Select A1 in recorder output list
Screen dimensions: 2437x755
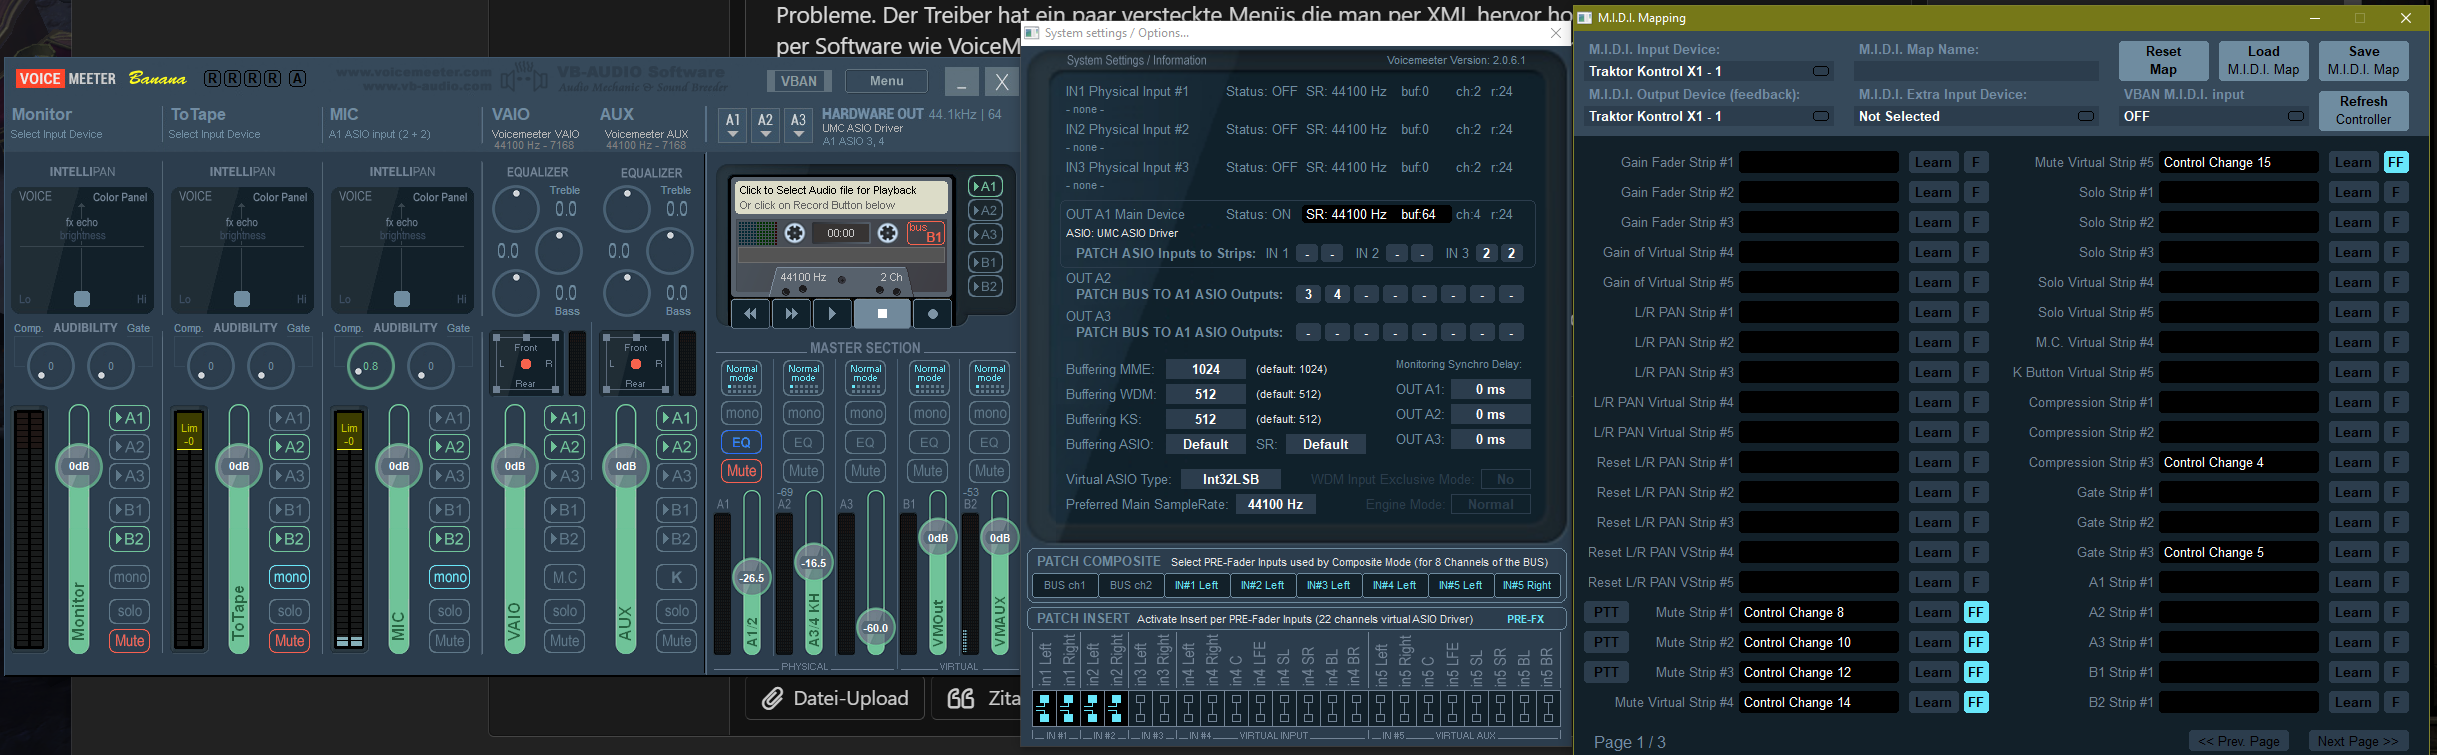(985, 186)
